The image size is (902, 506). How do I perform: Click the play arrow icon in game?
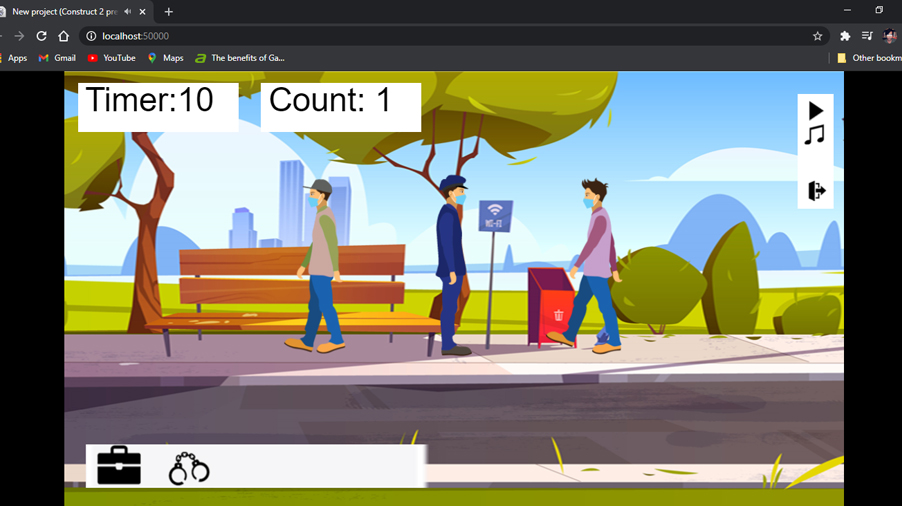click(x=816, y=110)
